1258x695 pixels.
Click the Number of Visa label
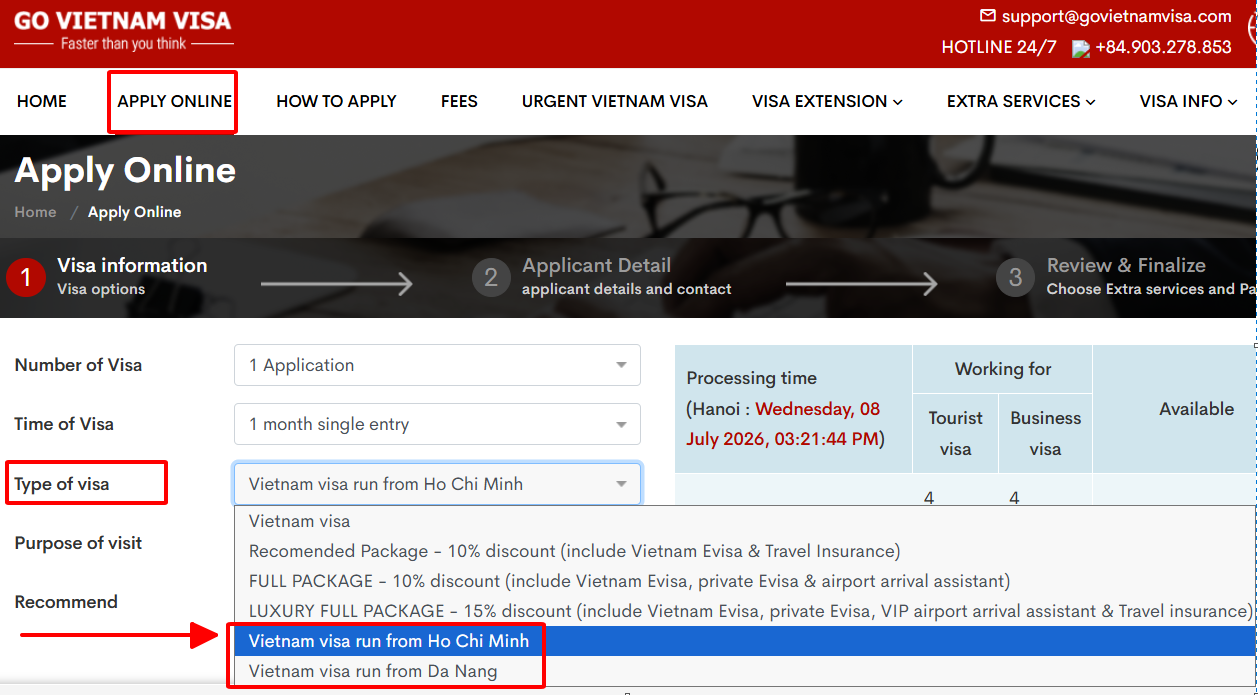point(78,365)
